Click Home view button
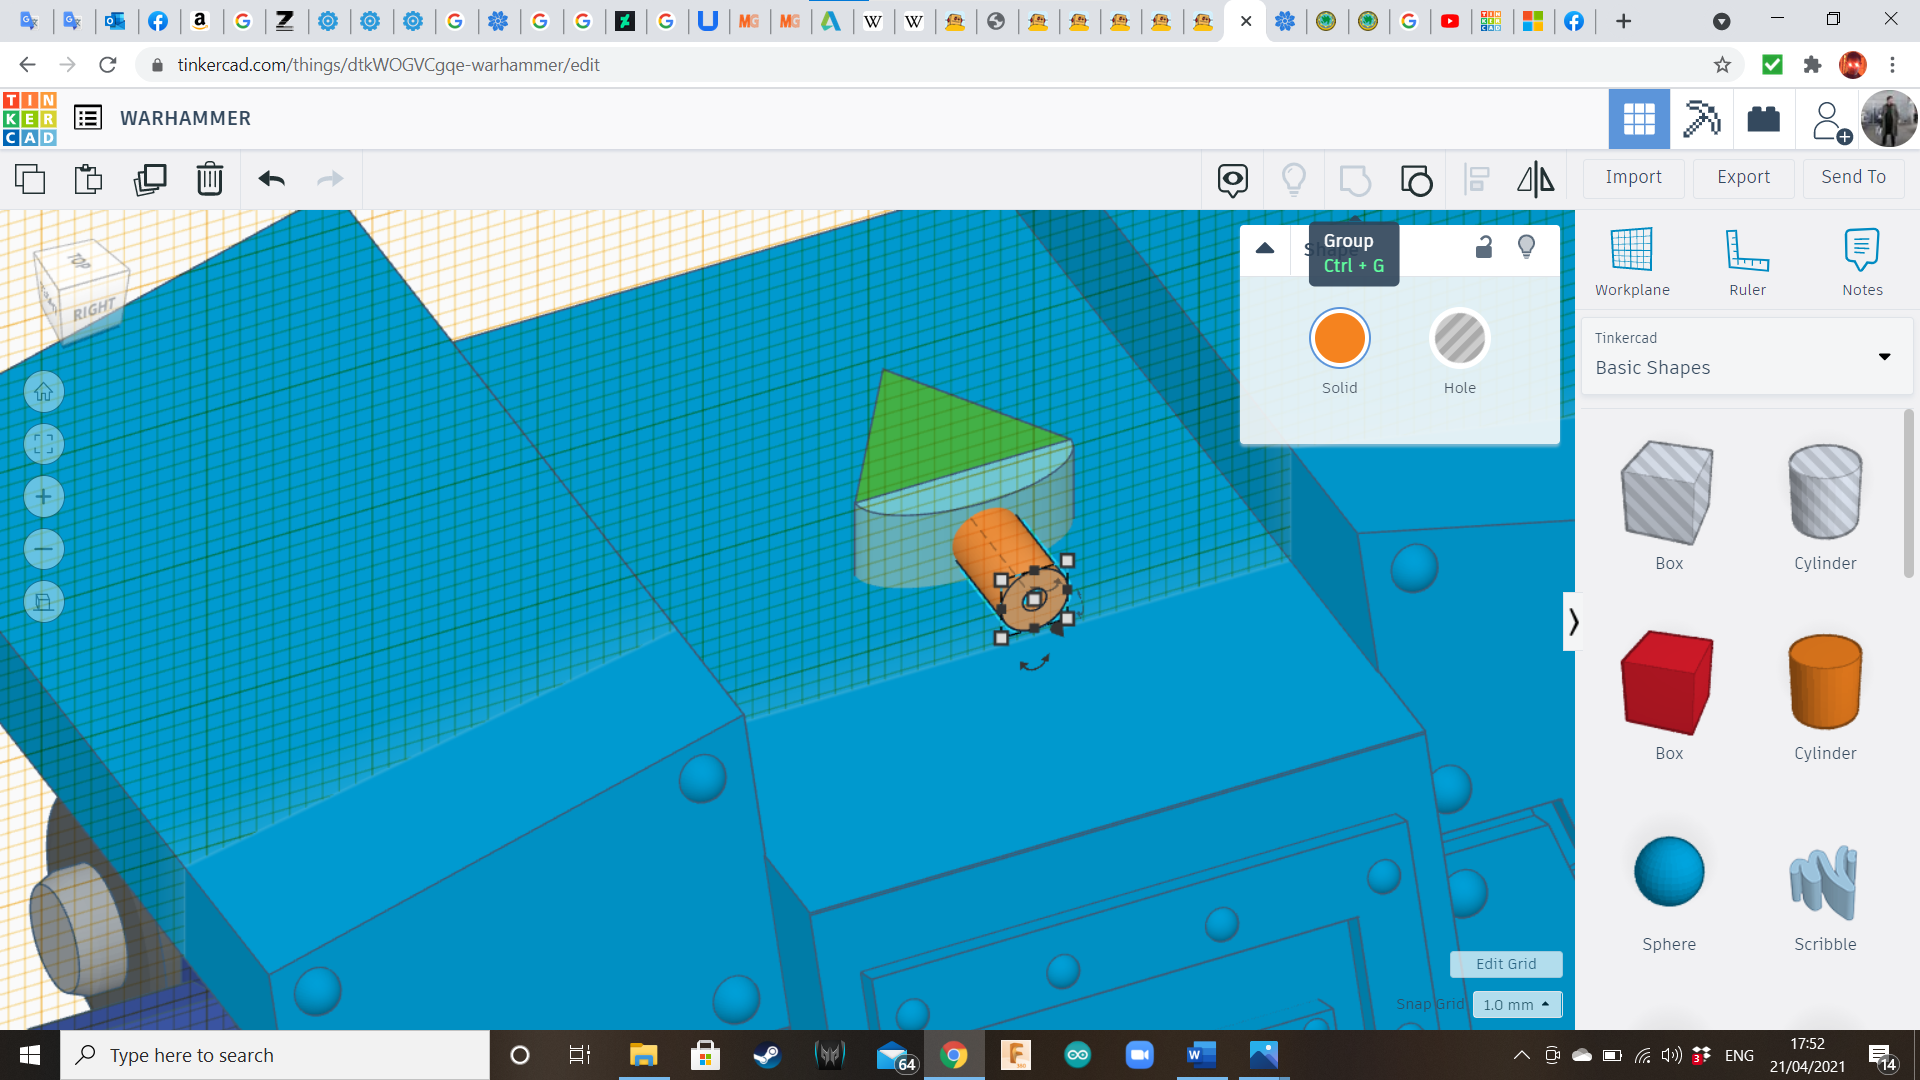The image size is (1920, 1080). point(44,392)
